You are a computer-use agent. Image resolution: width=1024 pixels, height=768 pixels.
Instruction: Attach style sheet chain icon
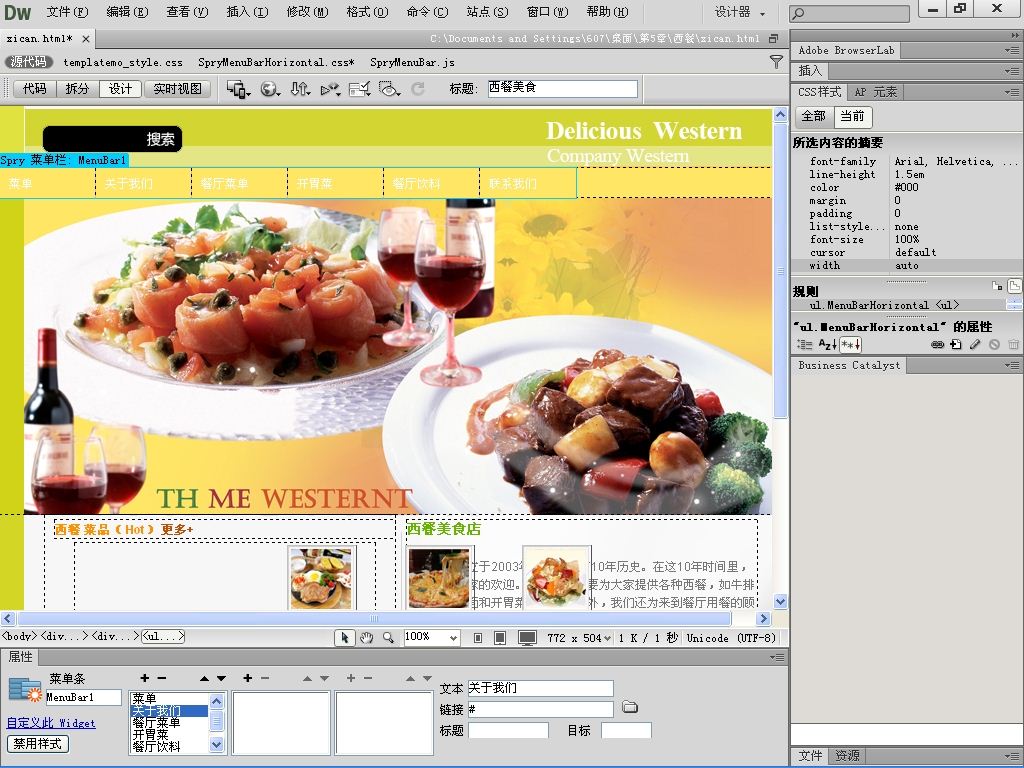tap(937, 345)
